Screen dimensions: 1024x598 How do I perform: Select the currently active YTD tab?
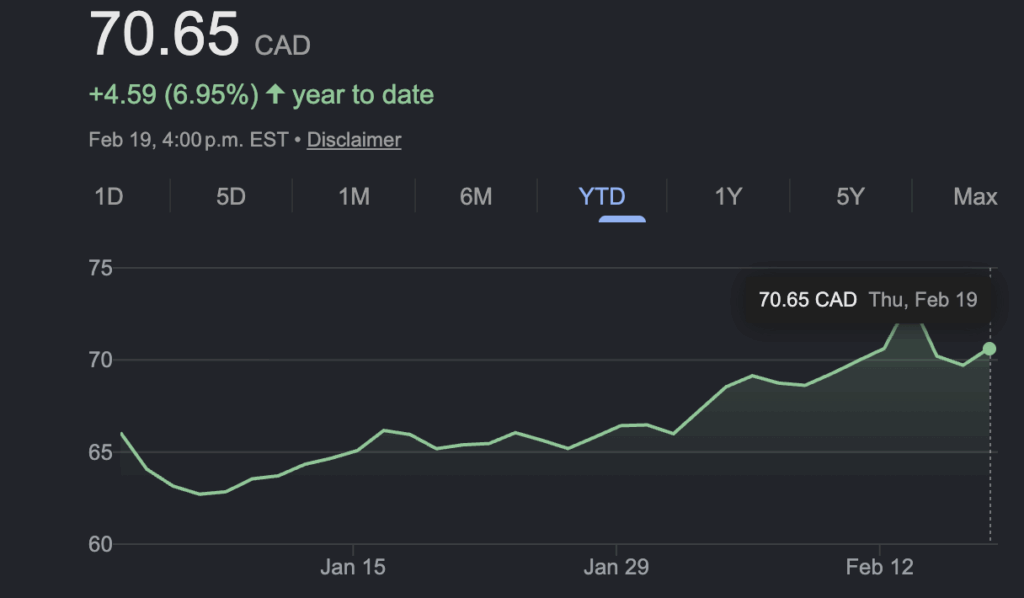600,197
